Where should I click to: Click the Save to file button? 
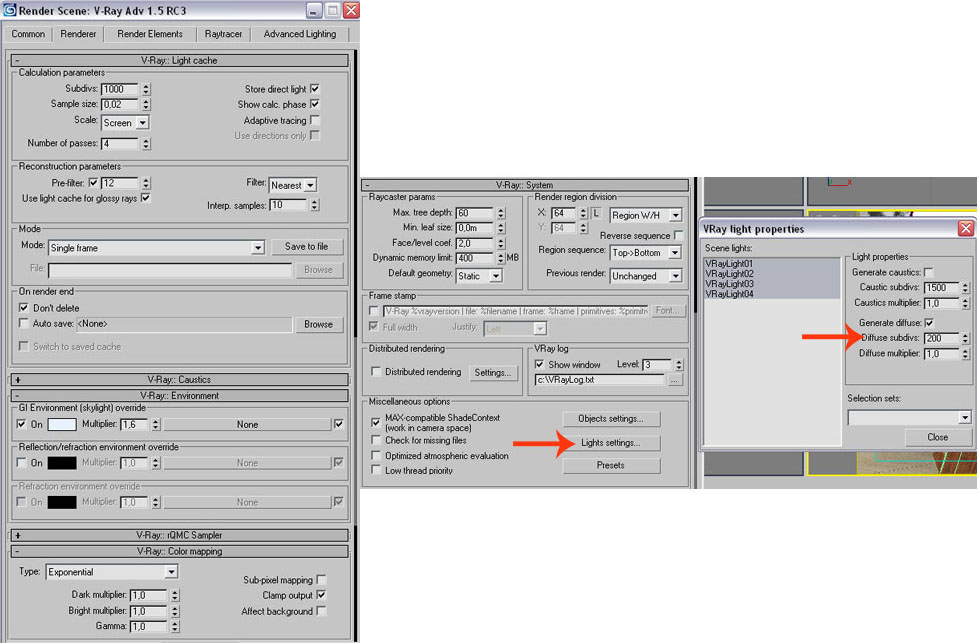pyautogui.click(x=307, y=247)
